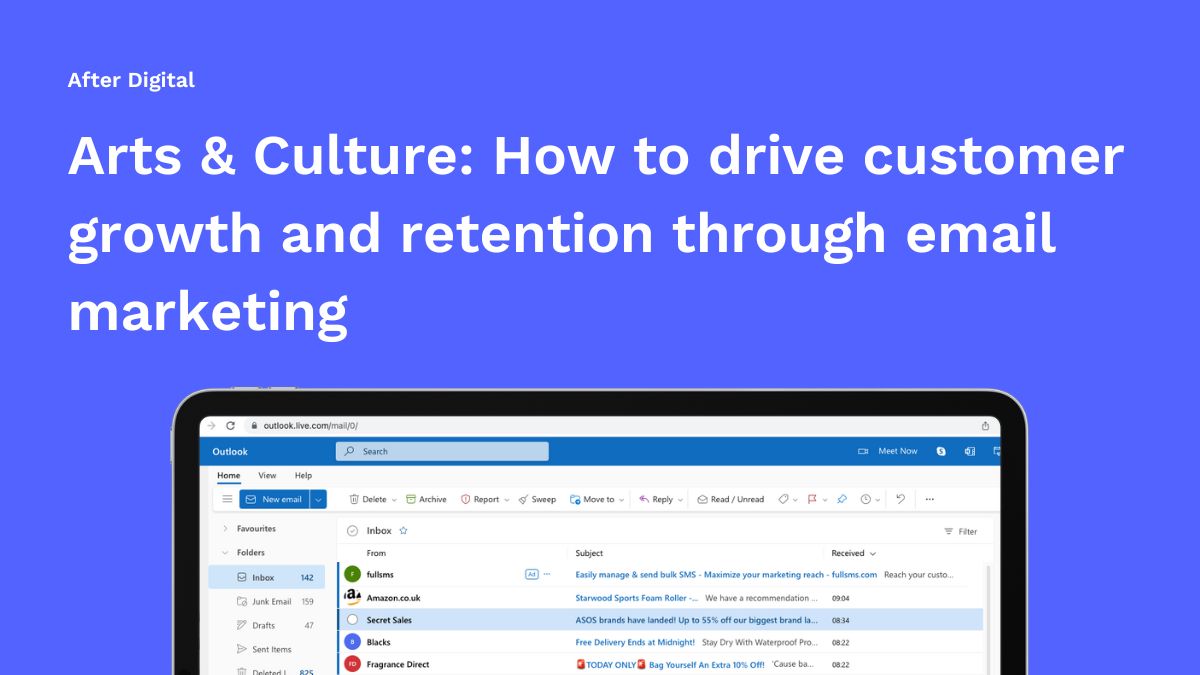Click the Amazon.co.uk sender avatar
This screenshot has width=1200, height=675.
tap(352, 597)
